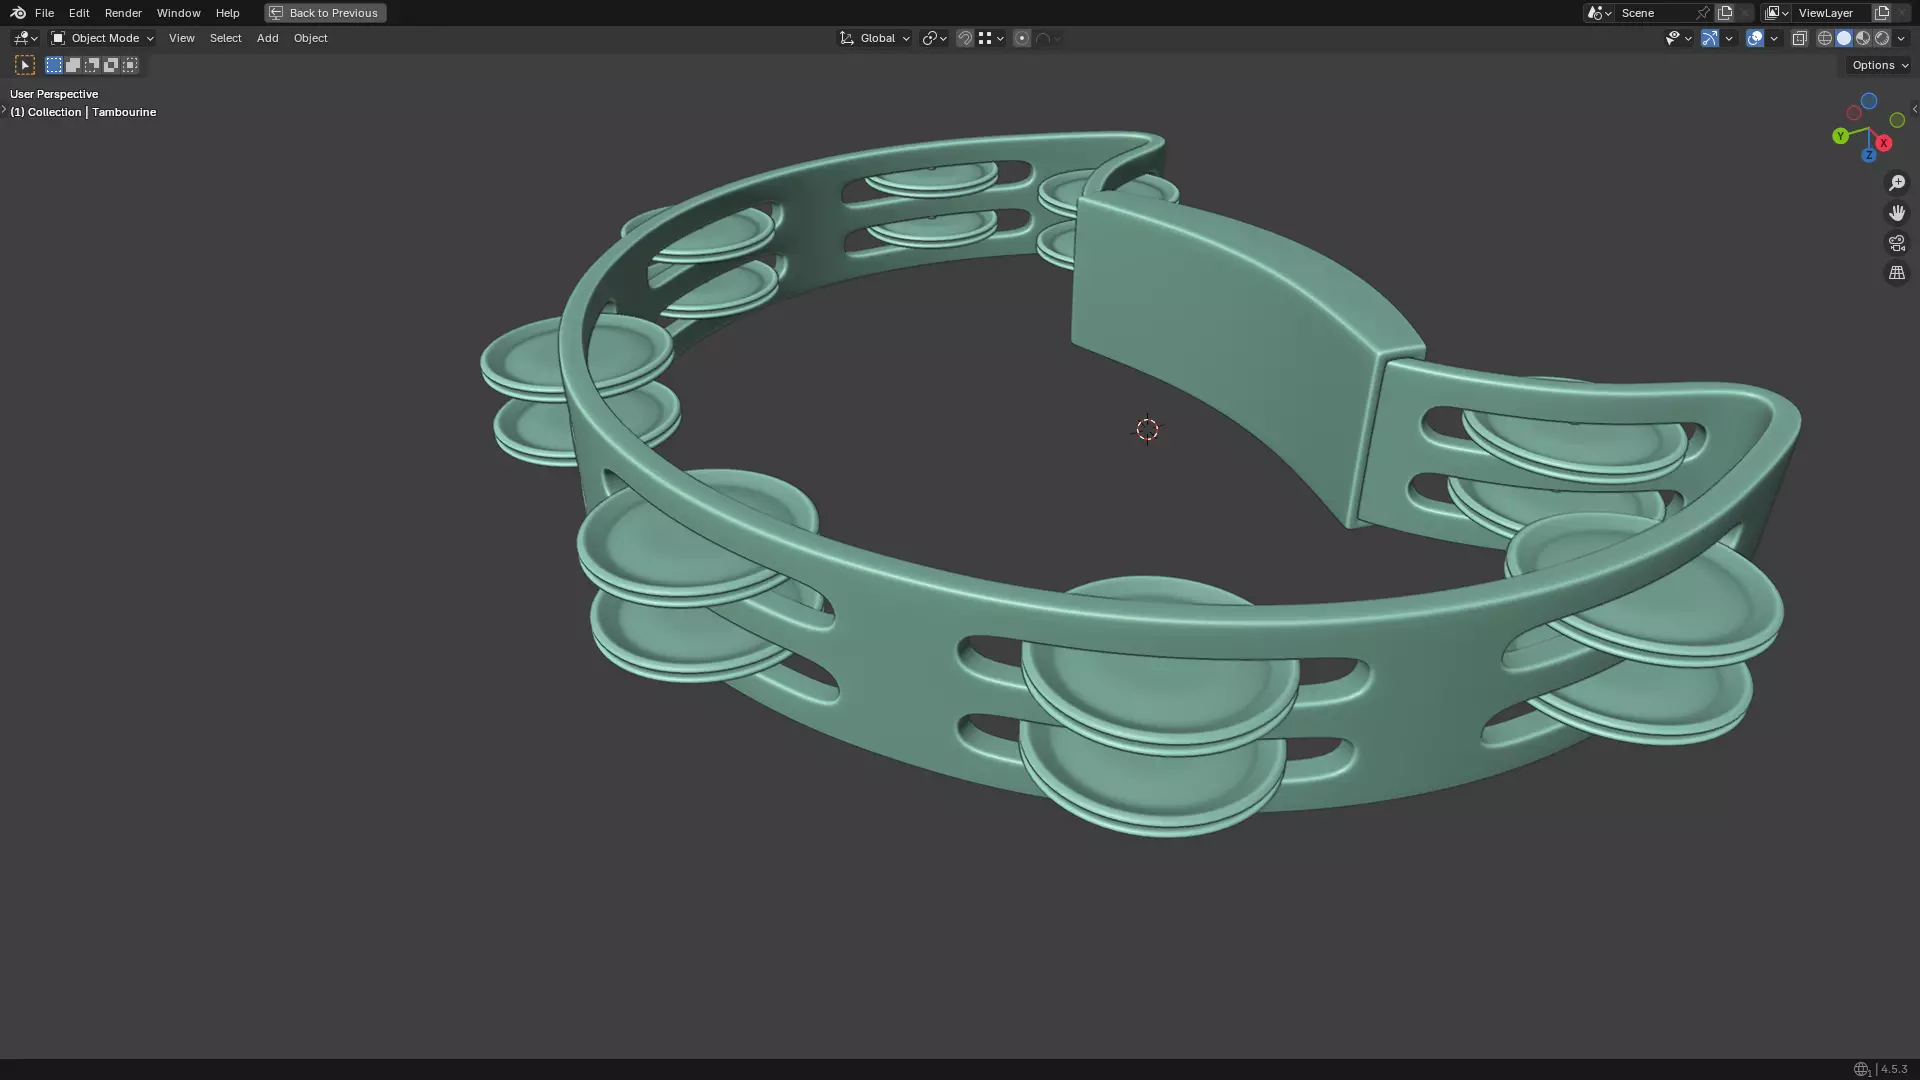
Task: Select wireframe viewport shading mode
Action: tap(1825, 38)
